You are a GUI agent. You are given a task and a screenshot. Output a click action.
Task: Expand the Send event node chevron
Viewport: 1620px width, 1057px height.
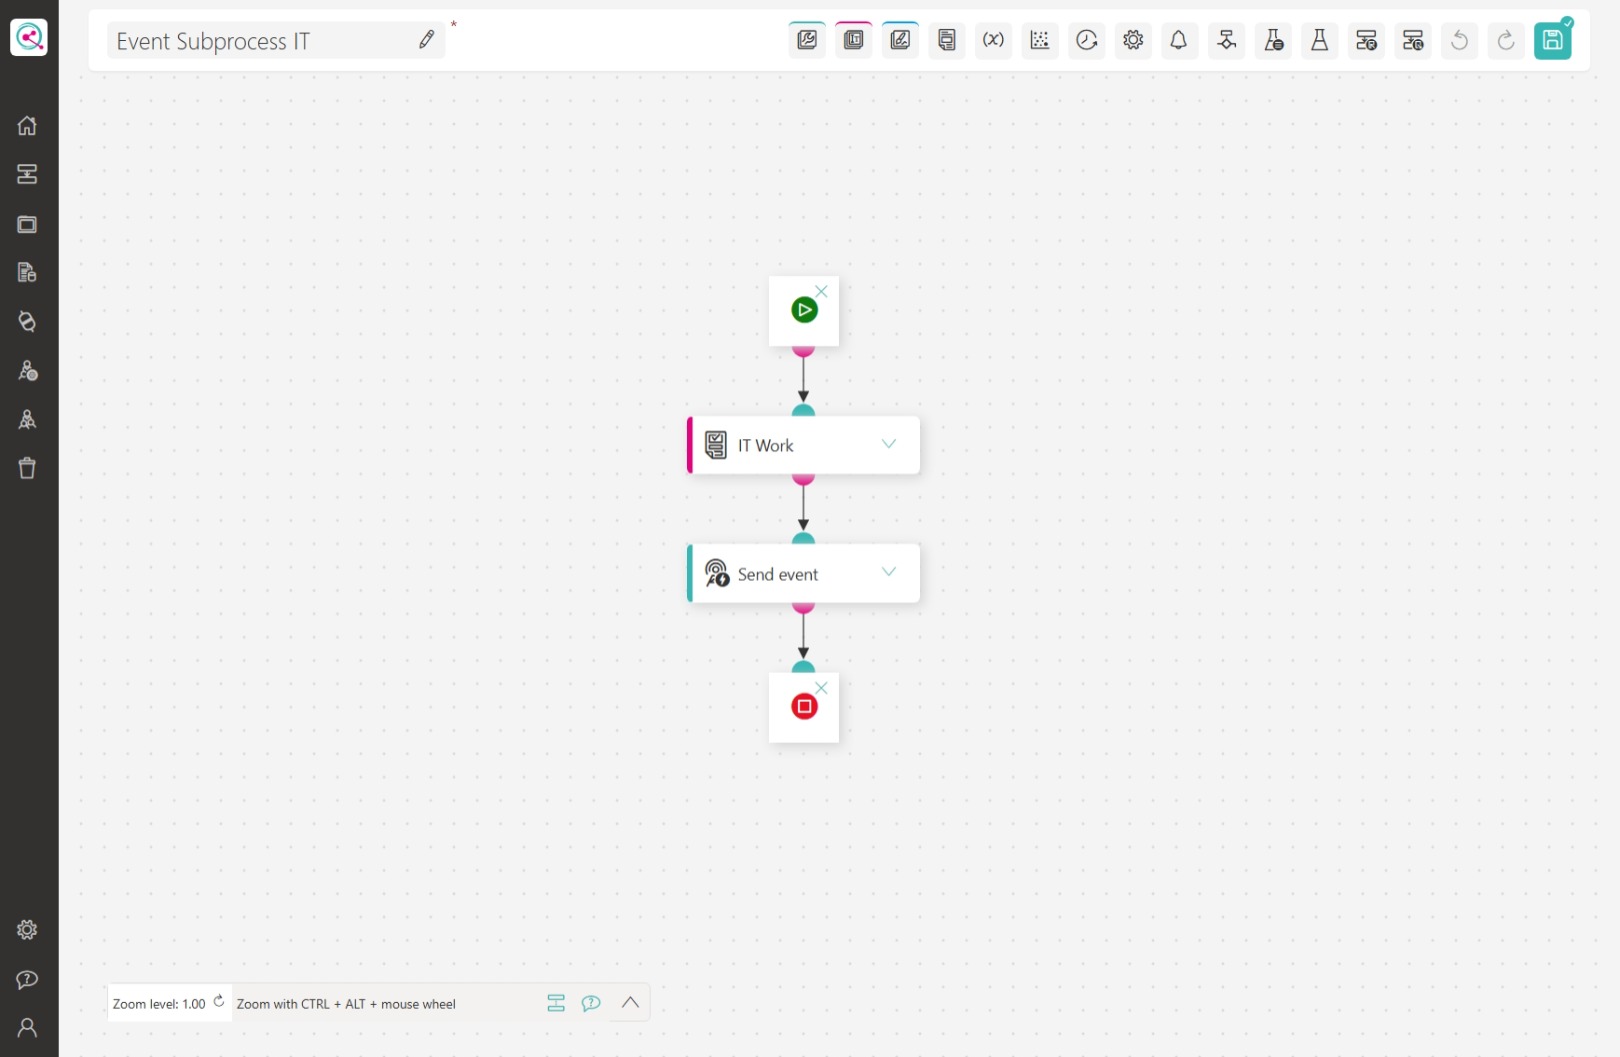tap(888, 572)
